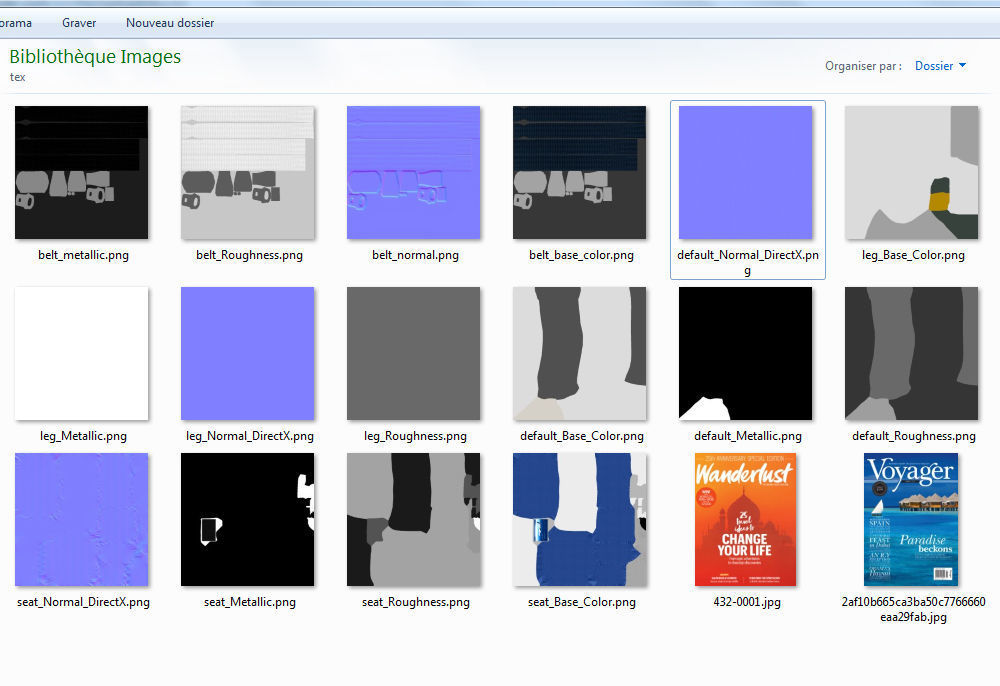Click the default_Normal_DirectX.png file name
1000x686 pixels.
pos(748,263)
